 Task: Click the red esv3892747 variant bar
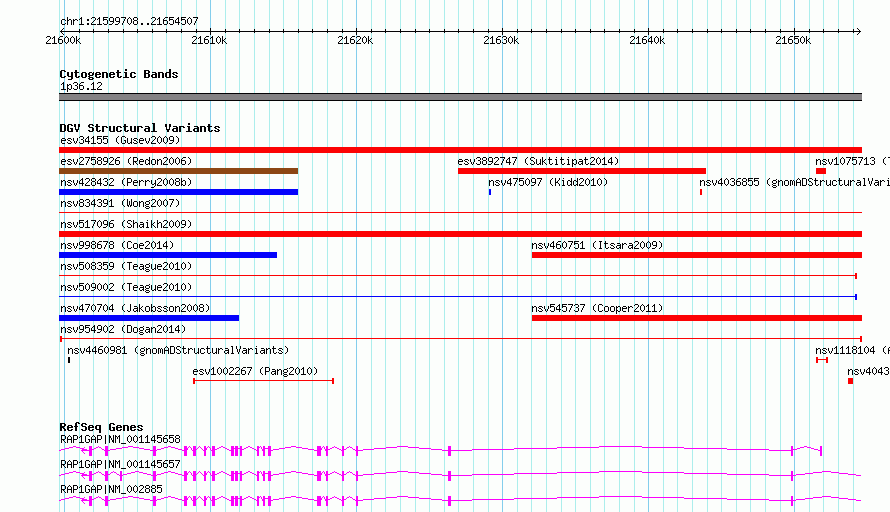tap(582, 171)
